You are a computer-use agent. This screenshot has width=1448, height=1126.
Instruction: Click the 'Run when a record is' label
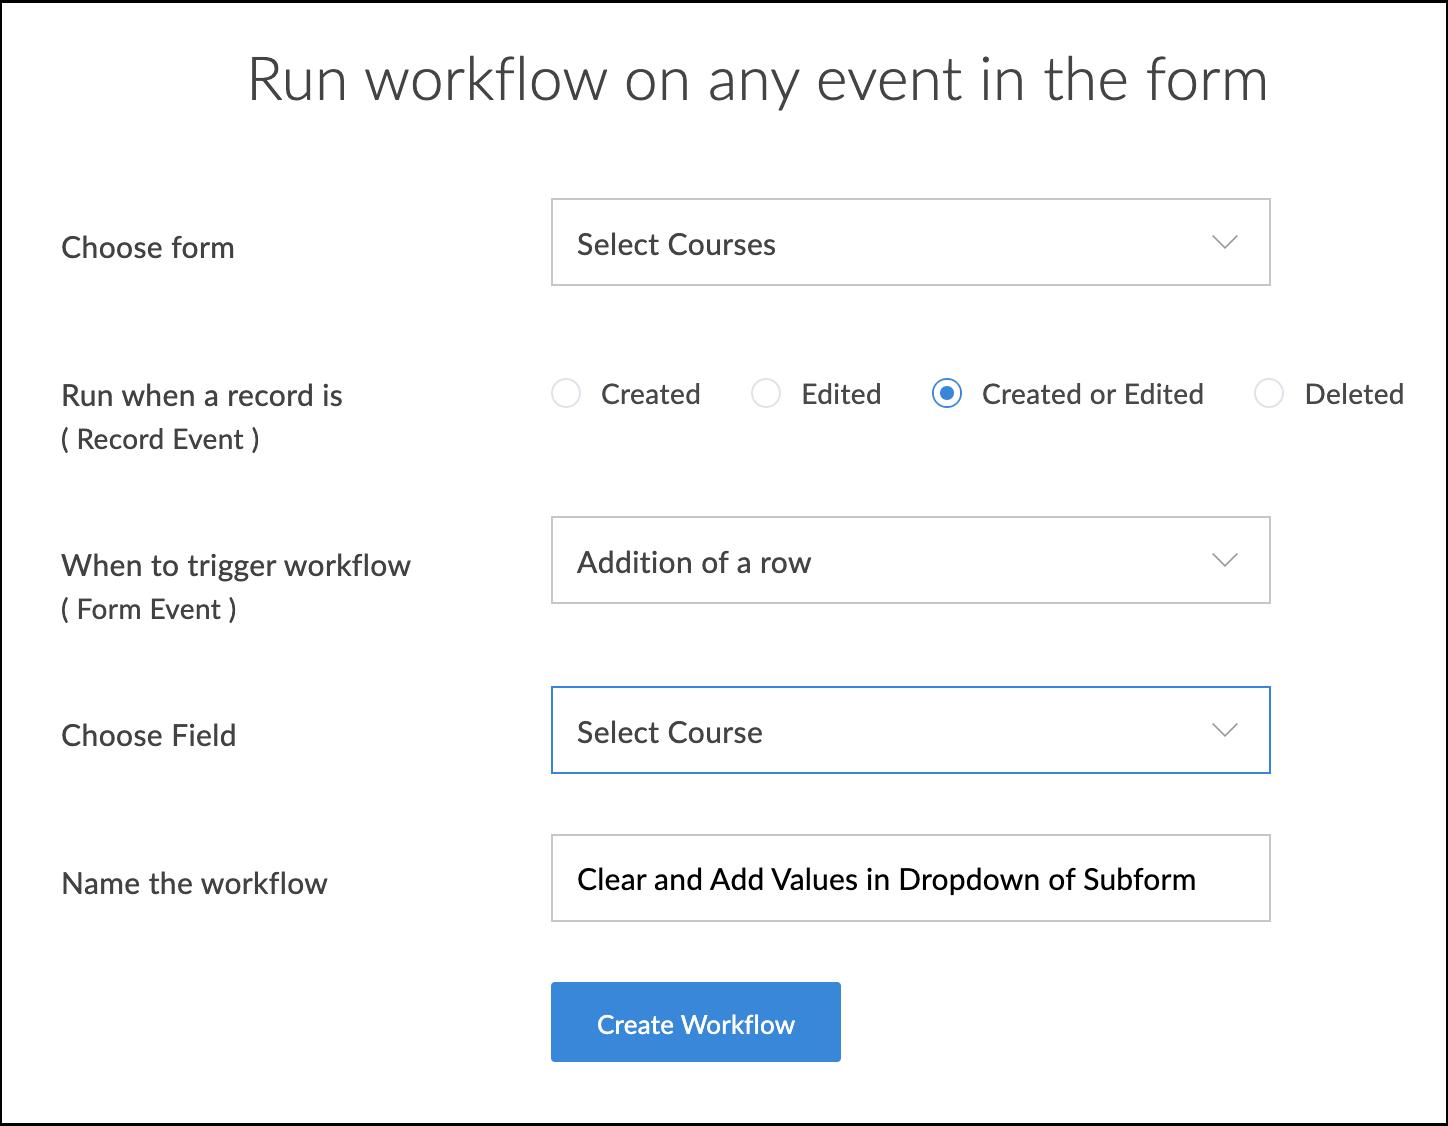[202, 396]
